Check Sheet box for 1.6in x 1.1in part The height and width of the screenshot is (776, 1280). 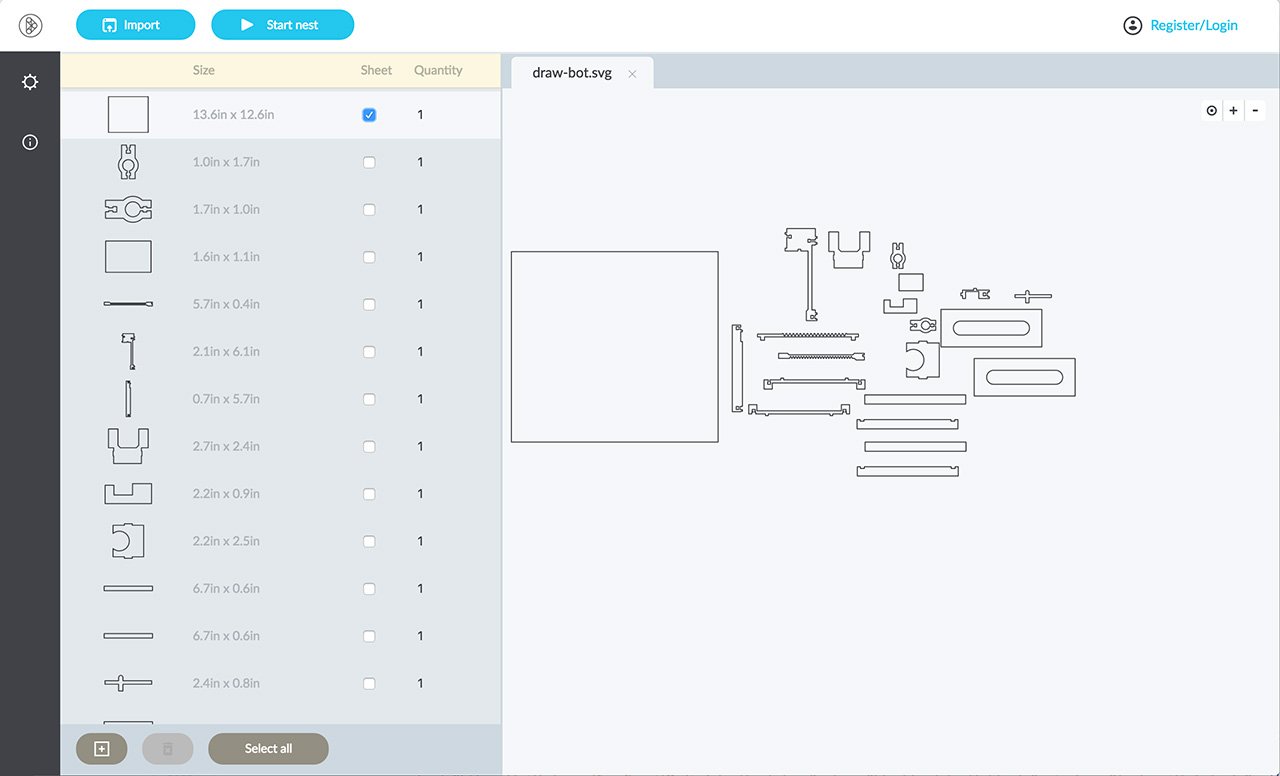[369, 257]
